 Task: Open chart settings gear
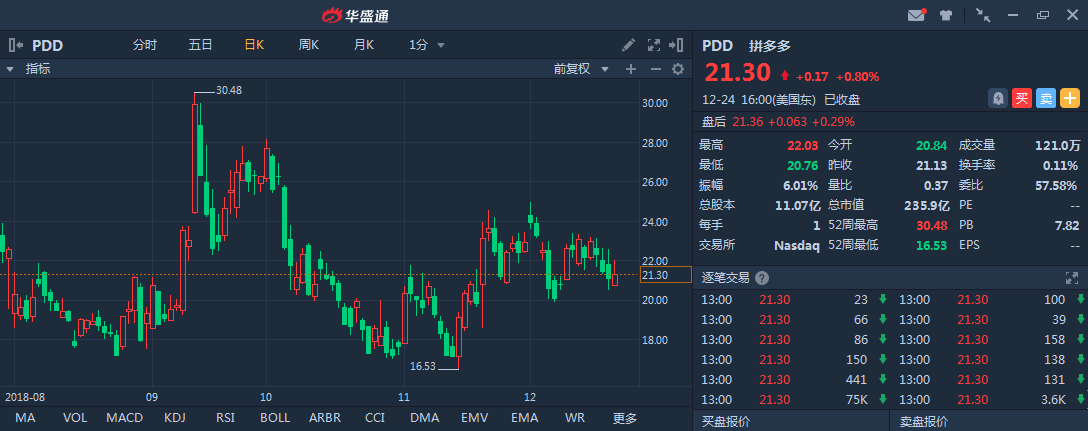[678, 69]
